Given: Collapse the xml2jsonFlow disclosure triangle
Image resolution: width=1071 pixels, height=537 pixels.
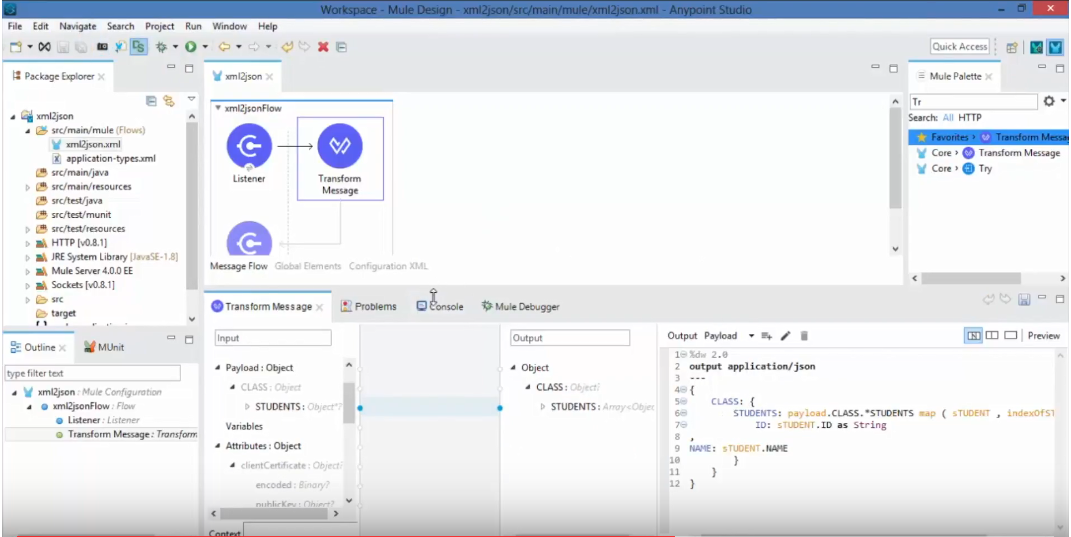Looking at the screenshot, I should pos(218,108).
